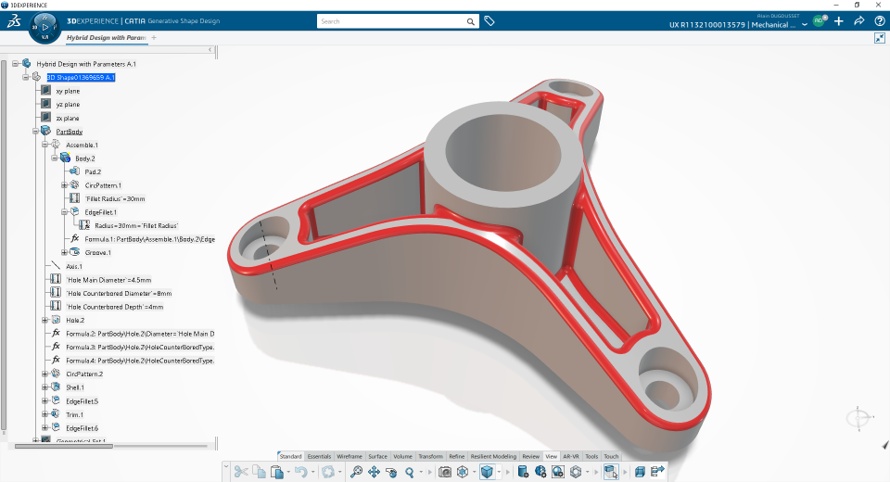
Task: Open the Paste options dropdown arrow
Action: point(288,472)
